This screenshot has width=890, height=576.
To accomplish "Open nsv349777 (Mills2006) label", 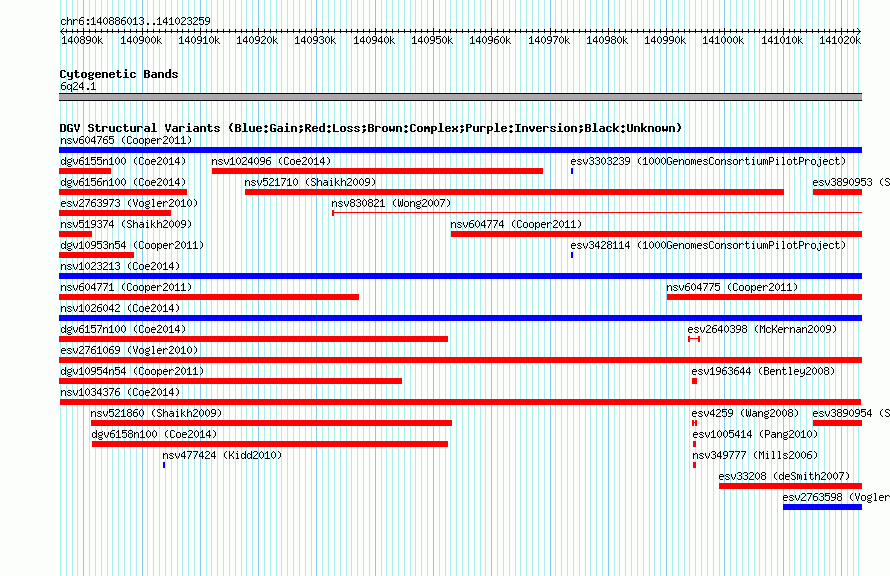I will point(755,455).
